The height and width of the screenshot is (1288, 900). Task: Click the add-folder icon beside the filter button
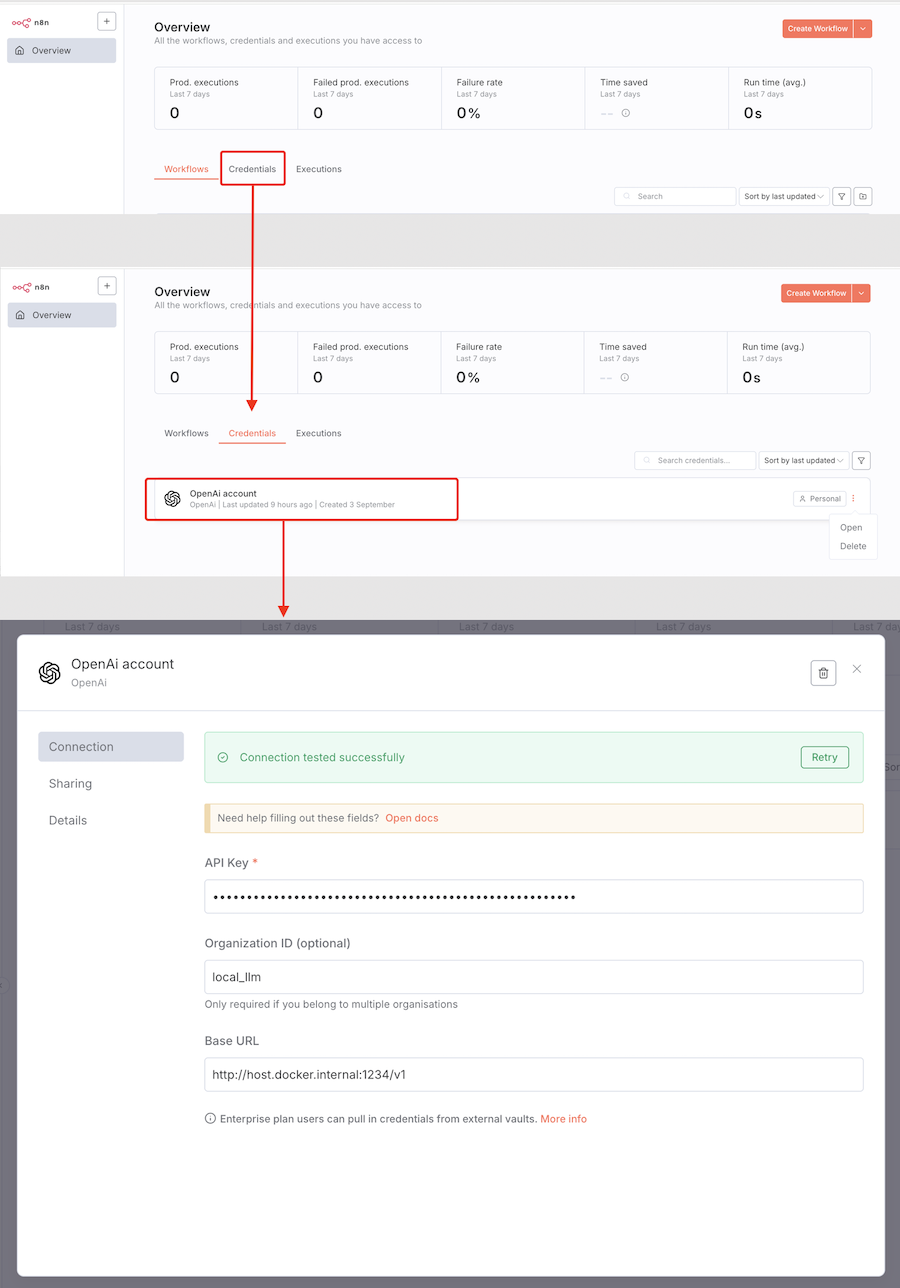[863, 196]
